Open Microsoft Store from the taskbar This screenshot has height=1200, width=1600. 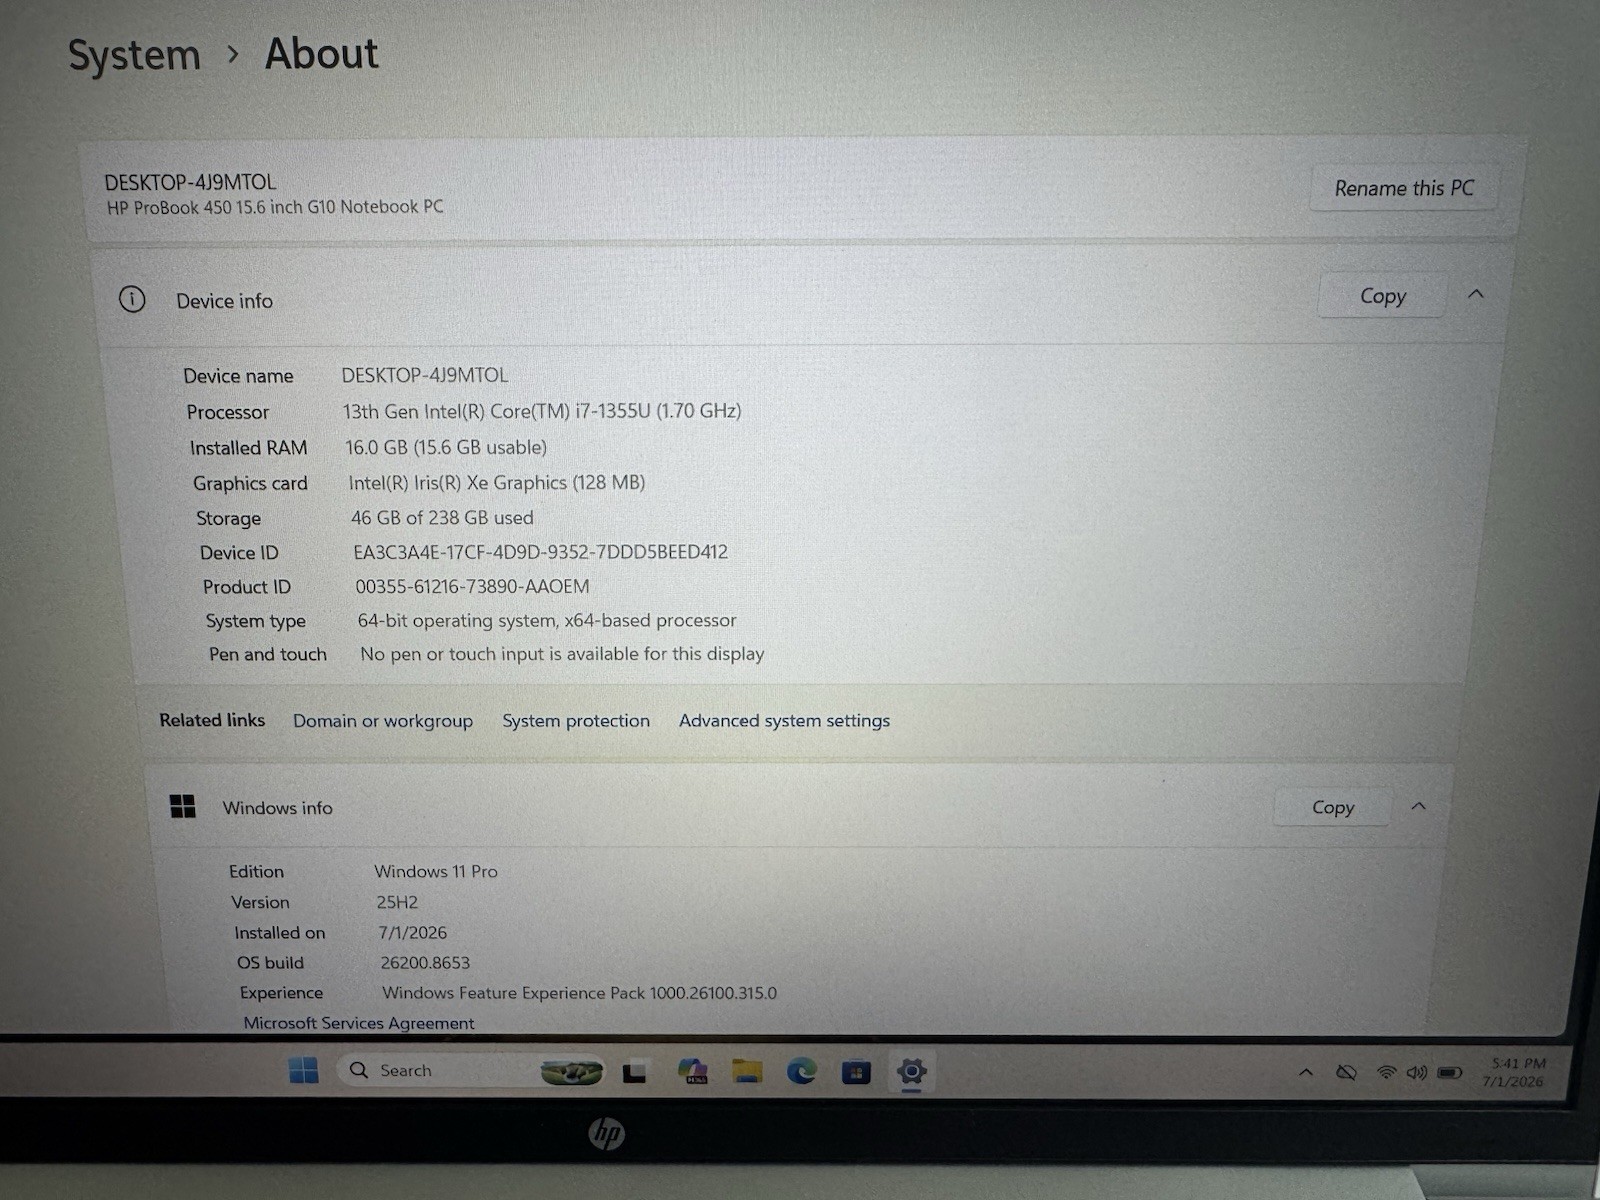pos(856,1073)
